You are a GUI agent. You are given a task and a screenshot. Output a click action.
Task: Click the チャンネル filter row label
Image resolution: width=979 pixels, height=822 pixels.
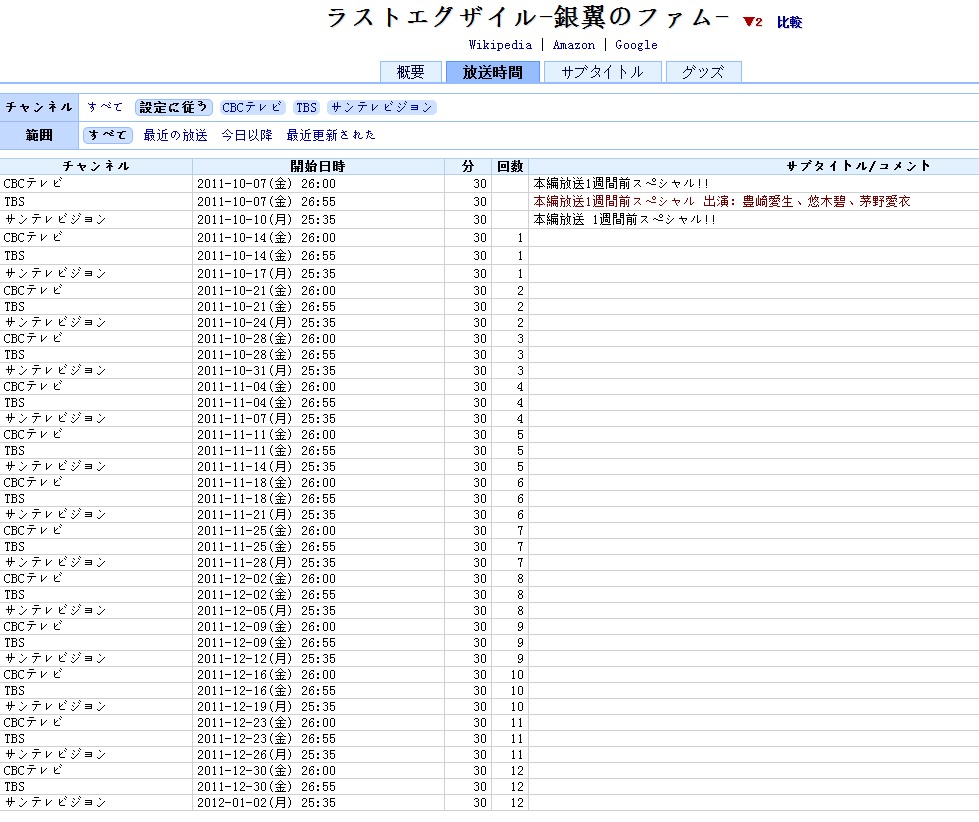coord(39,107)
